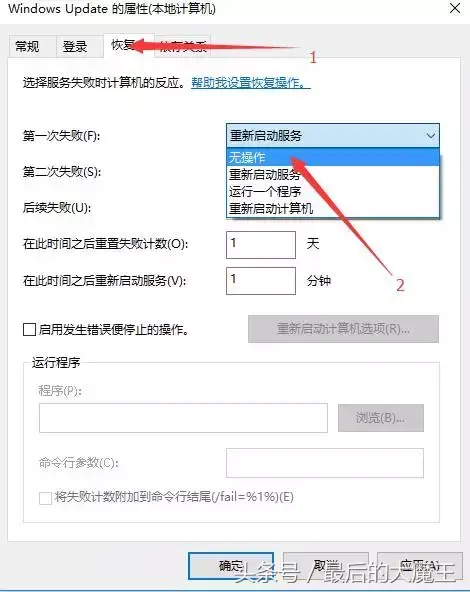Close the Windows Update properties dialog
Viewport: 470px width, 592px height.
(x=455, y=8)
